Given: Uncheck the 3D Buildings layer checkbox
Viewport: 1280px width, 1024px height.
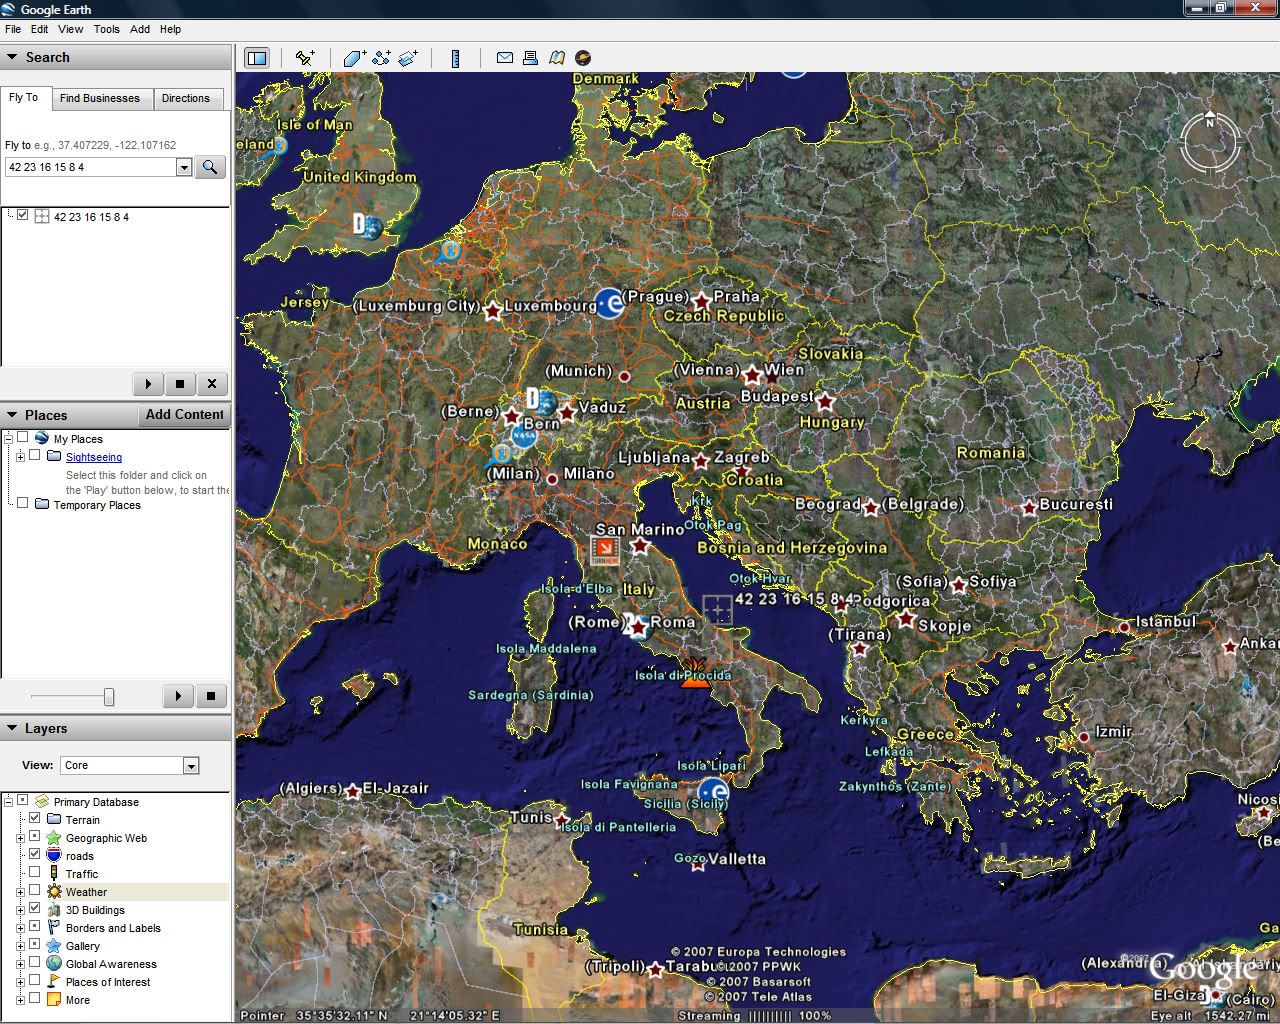Looking at the screenshot, I should coord(35,909).
